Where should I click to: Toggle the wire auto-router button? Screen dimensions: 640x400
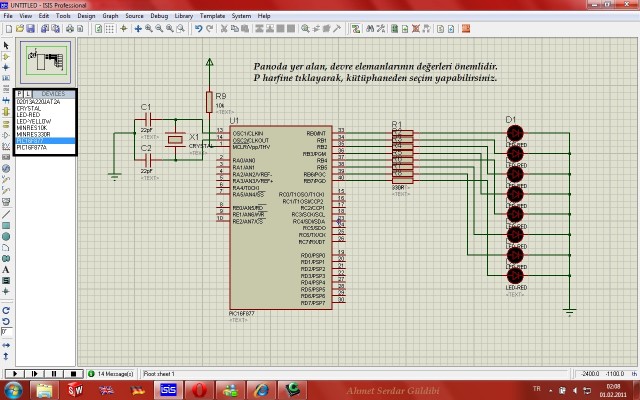pyautogui.click(x=356, y=29)
